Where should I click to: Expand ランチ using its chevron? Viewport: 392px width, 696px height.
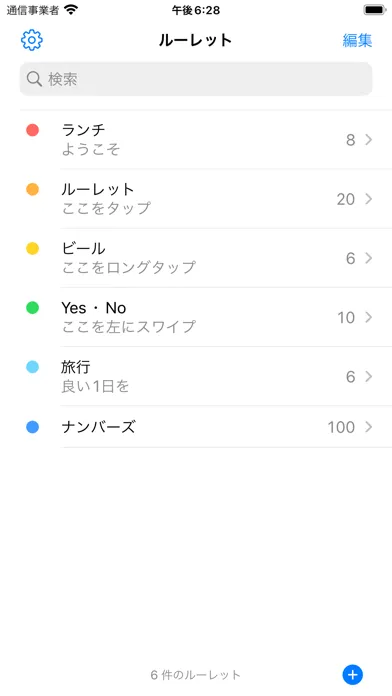pos(368,140)
